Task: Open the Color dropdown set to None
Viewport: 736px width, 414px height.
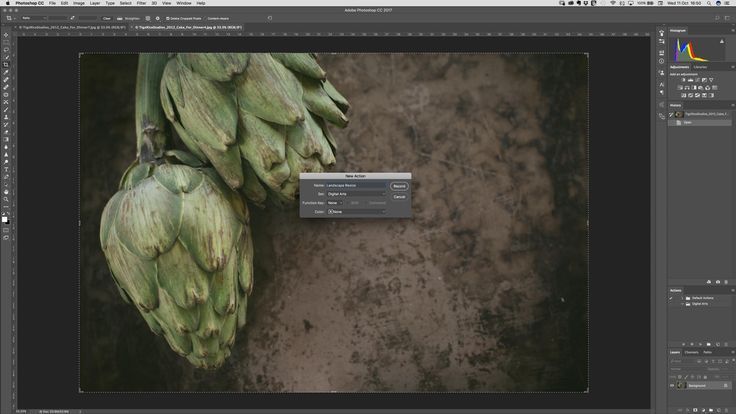Action: tap(356, 212)
